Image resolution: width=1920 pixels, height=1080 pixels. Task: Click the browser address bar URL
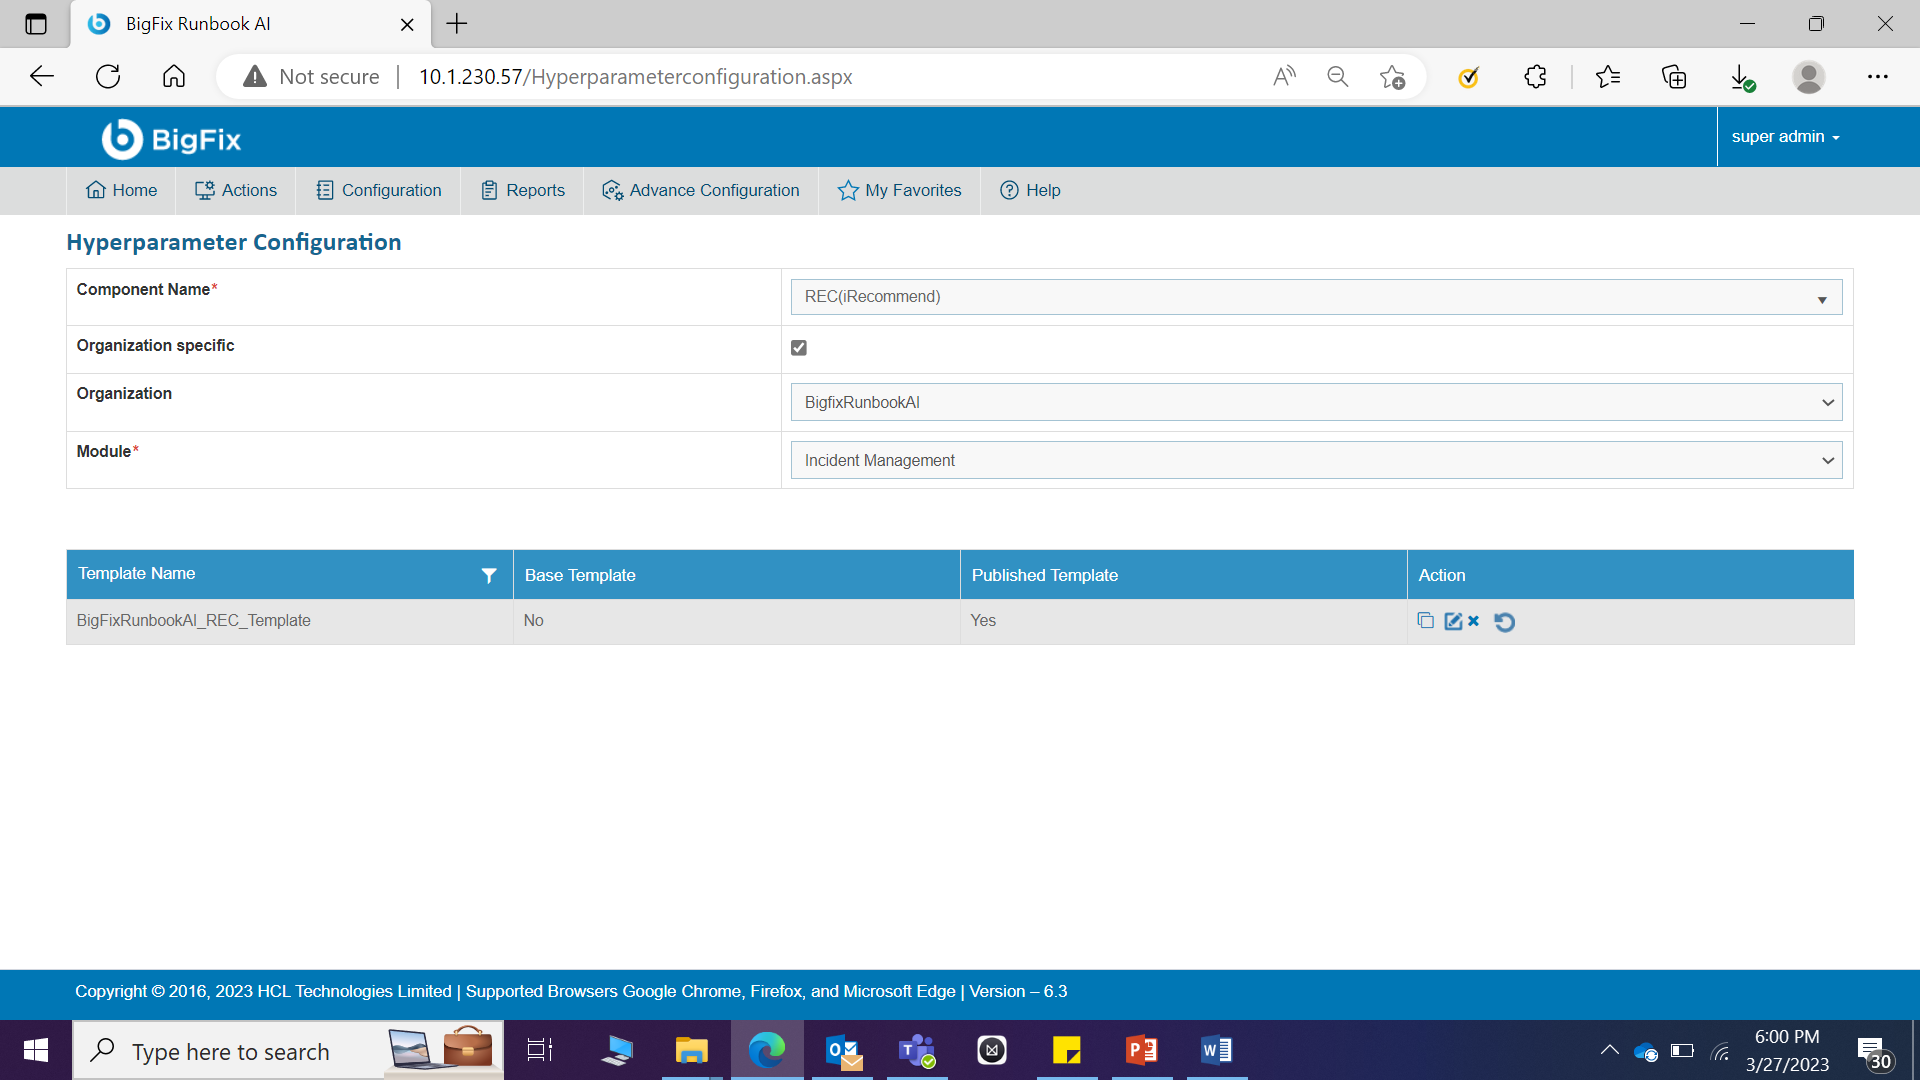coord(635,77)
